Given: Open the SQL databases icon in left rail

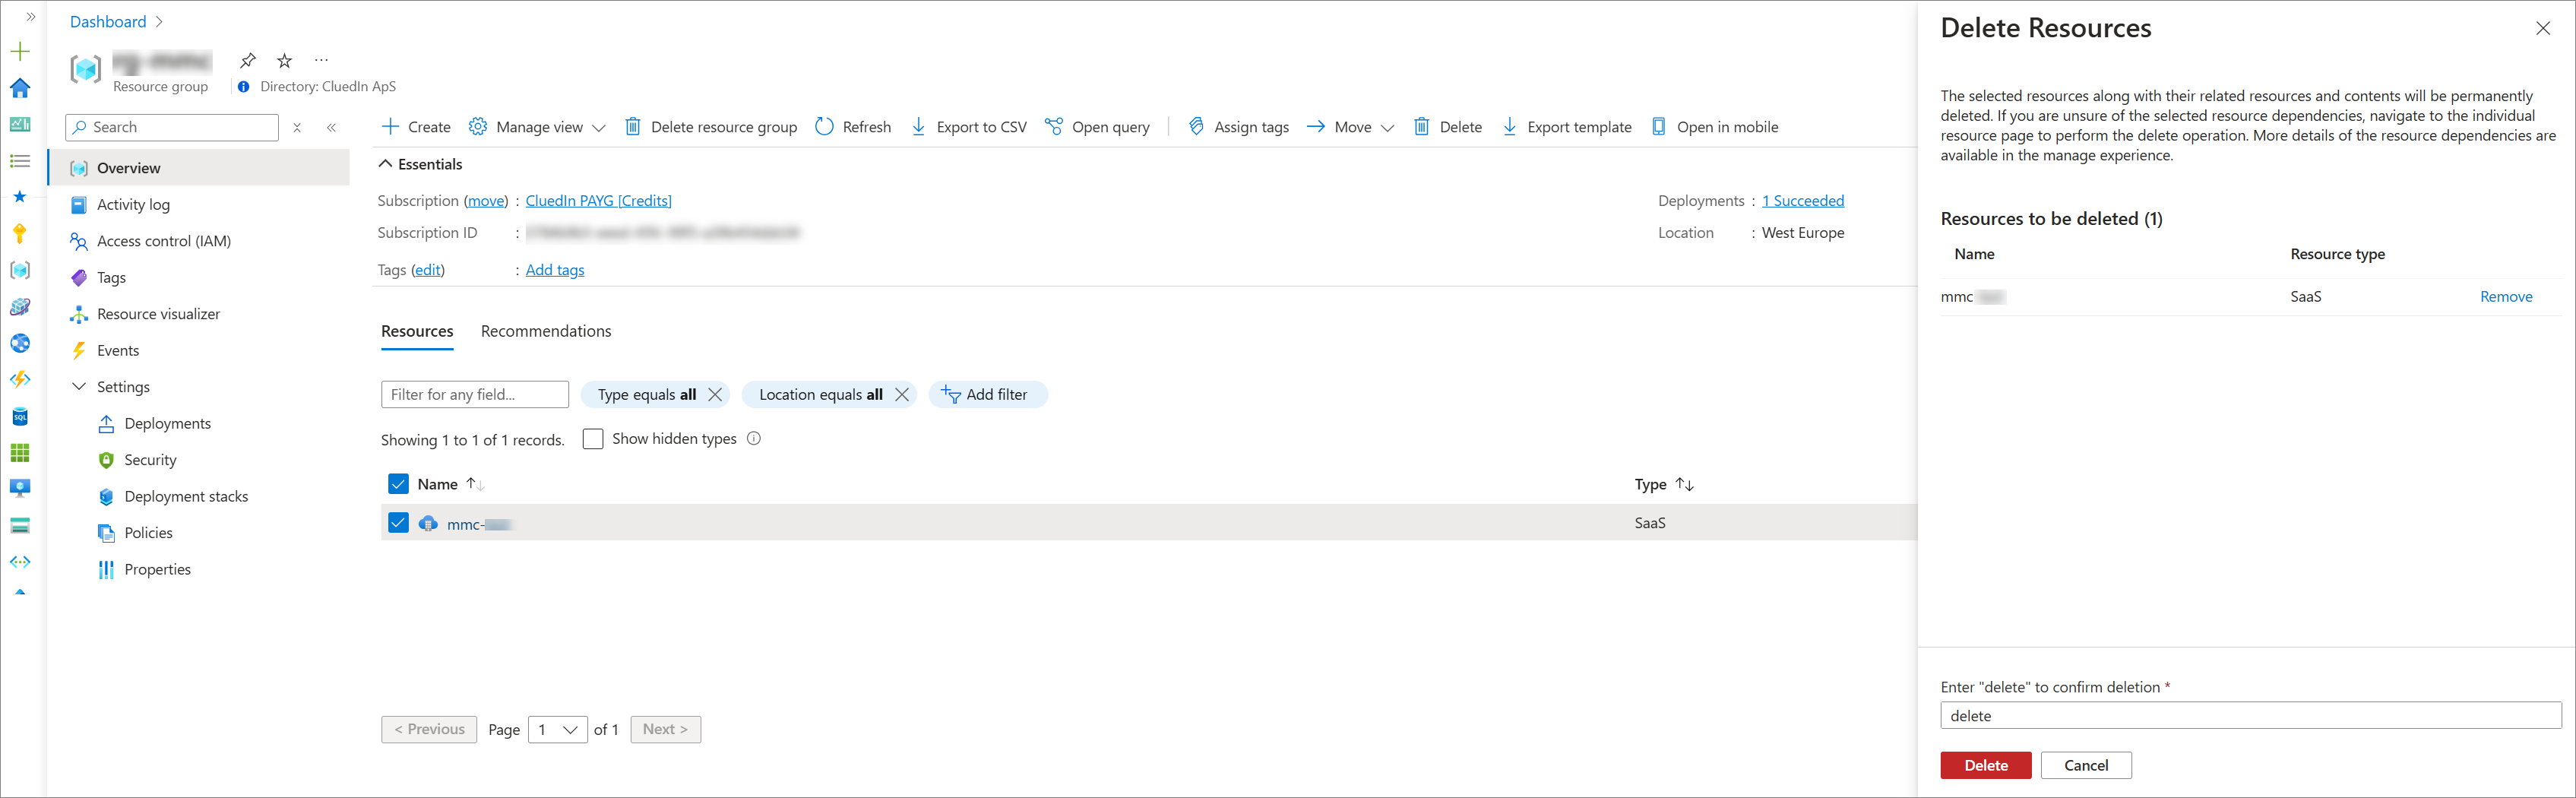Looking at the screenshot, I should point(20,416).
